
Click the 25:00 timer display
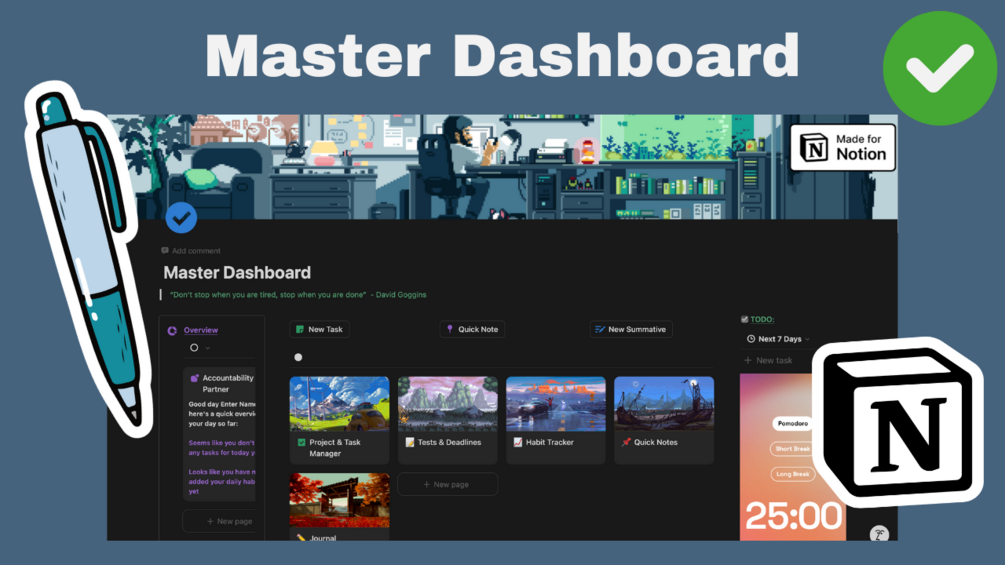(x=793, y=516)
